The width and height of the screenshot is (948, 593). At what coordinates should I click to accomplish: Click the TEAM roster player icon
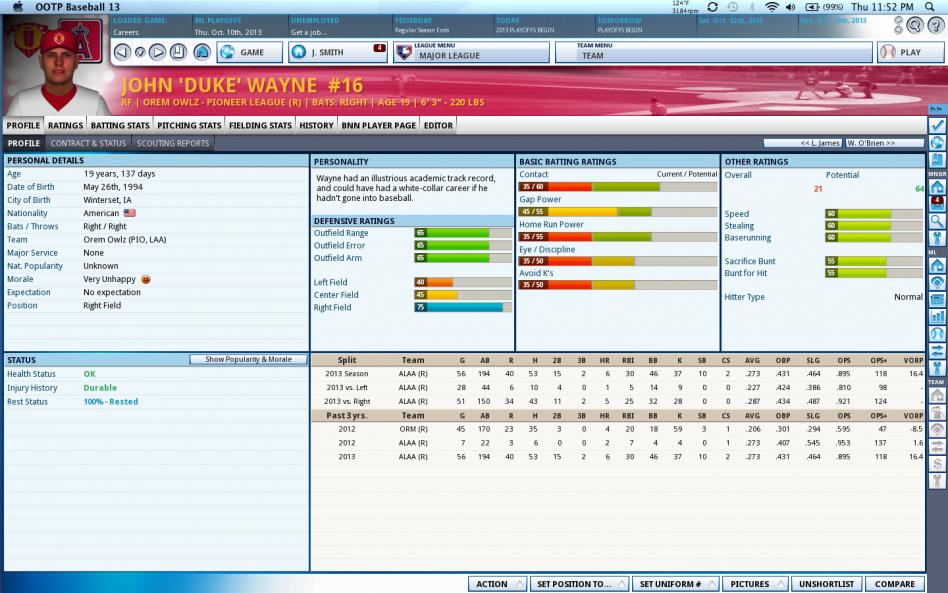[937, 413]
